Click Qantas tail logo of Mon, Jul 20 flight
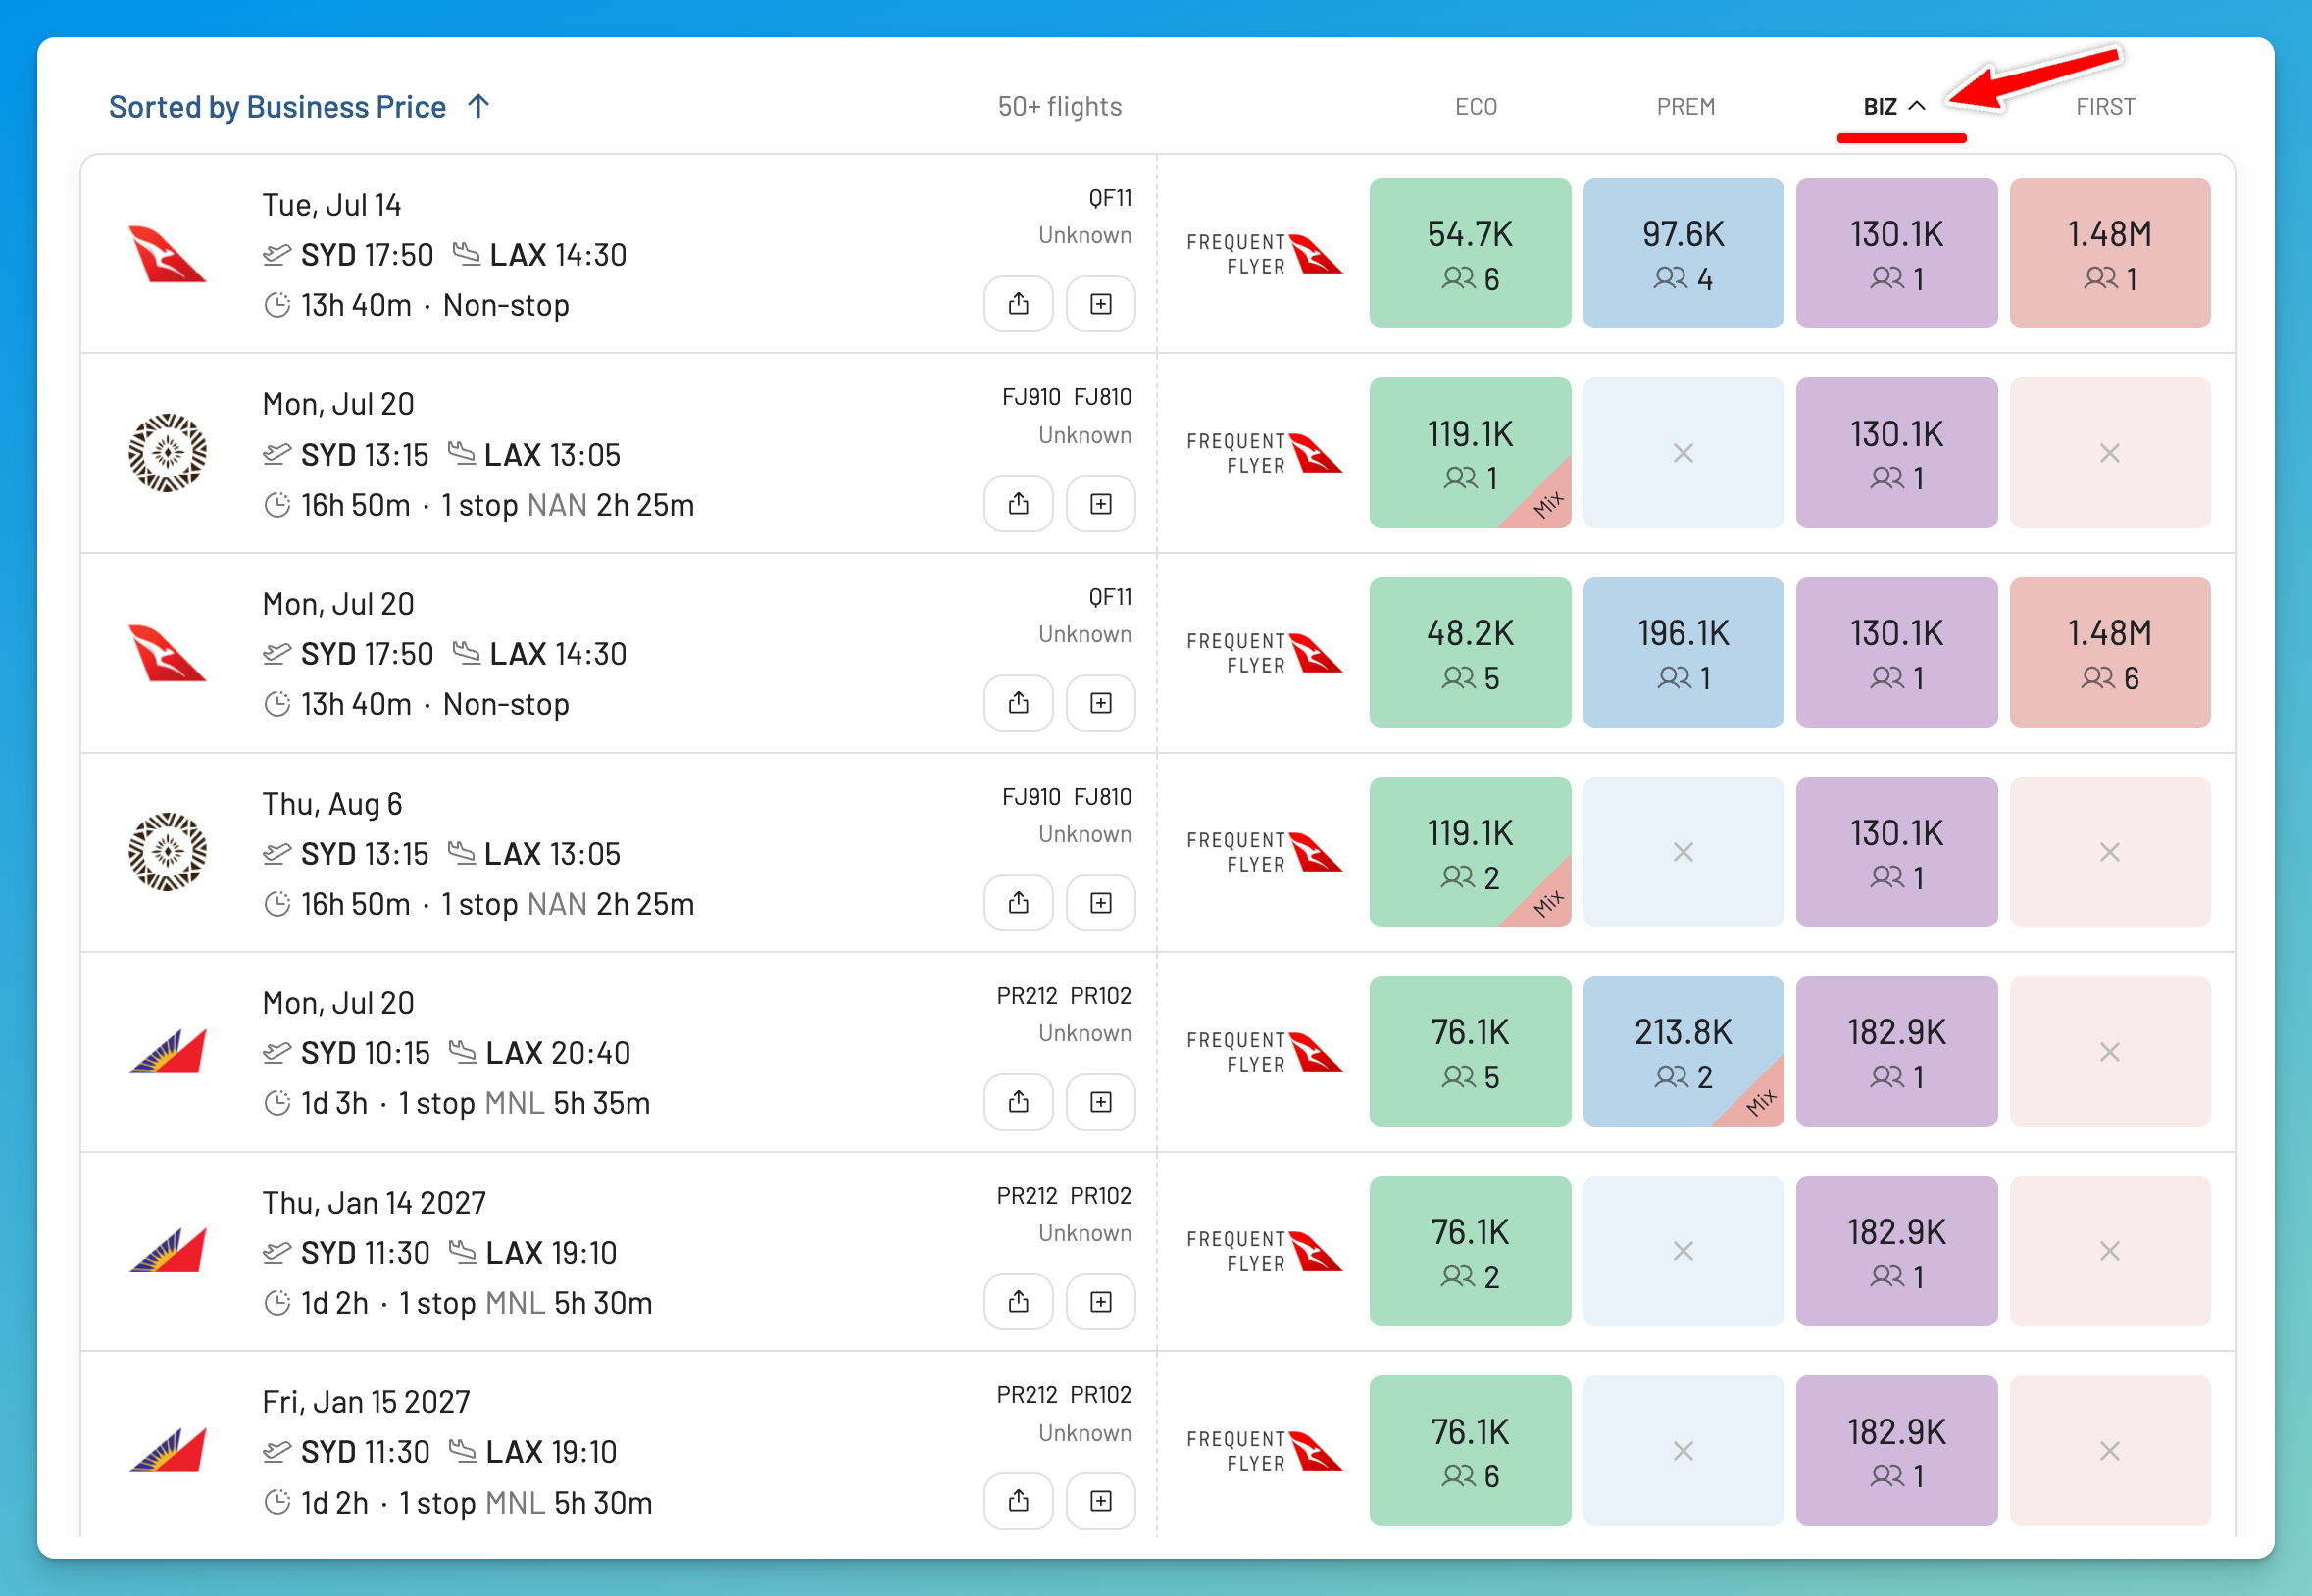 click(167, 653)
